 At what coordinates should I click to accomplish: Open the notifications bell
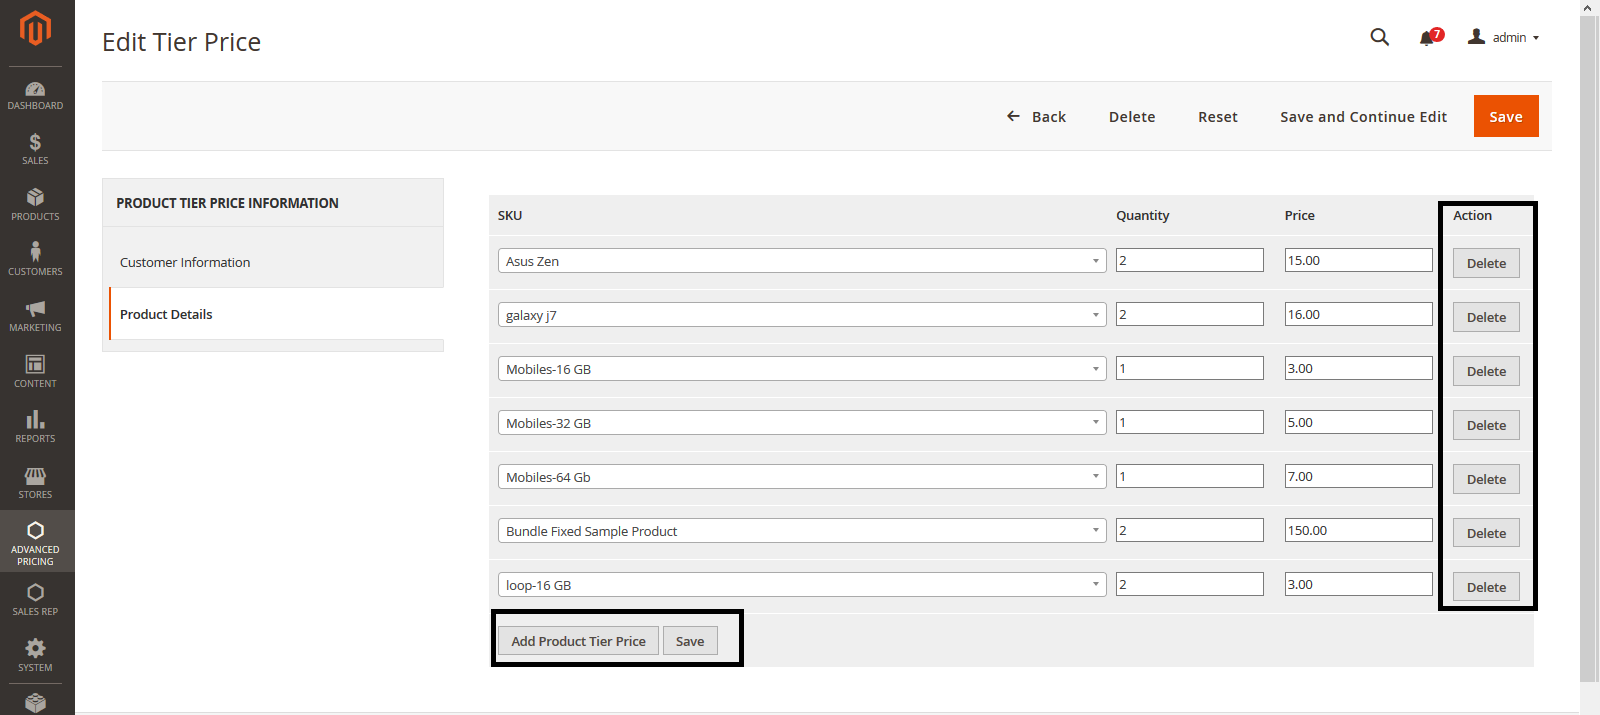click(x=1430, y=37)
